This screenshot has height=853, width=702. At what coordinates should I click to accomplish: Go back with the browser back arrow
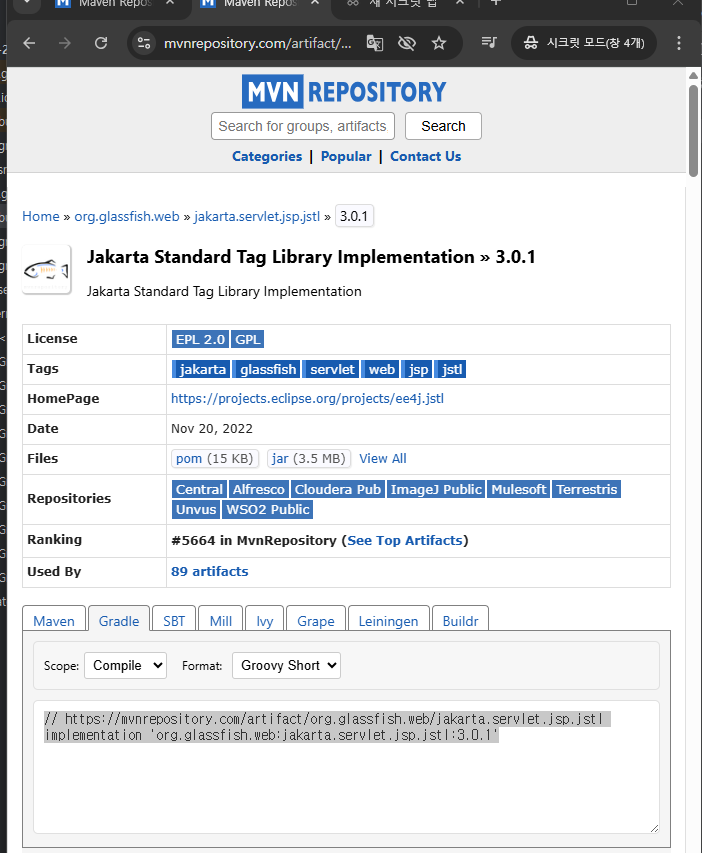pyautogui.click(x=29, y=43)
